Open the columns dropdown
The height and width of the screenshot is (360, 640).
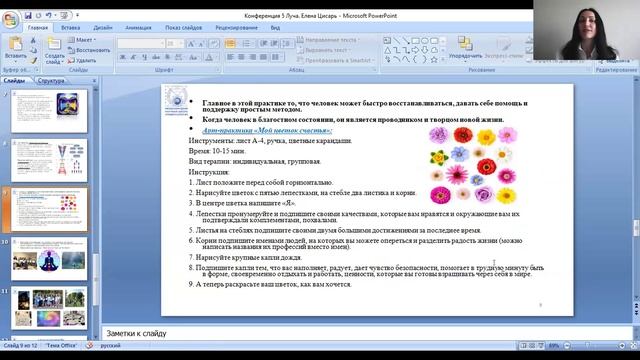[x=277, y=58]
